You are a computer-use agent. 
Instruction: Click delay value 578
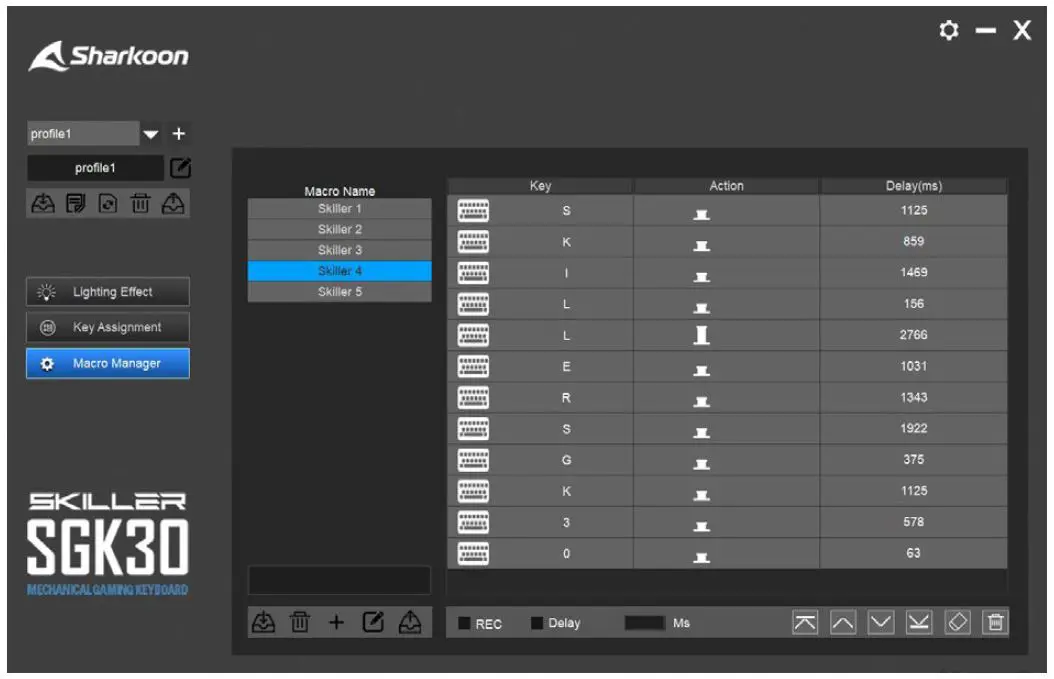coord(914,522)
